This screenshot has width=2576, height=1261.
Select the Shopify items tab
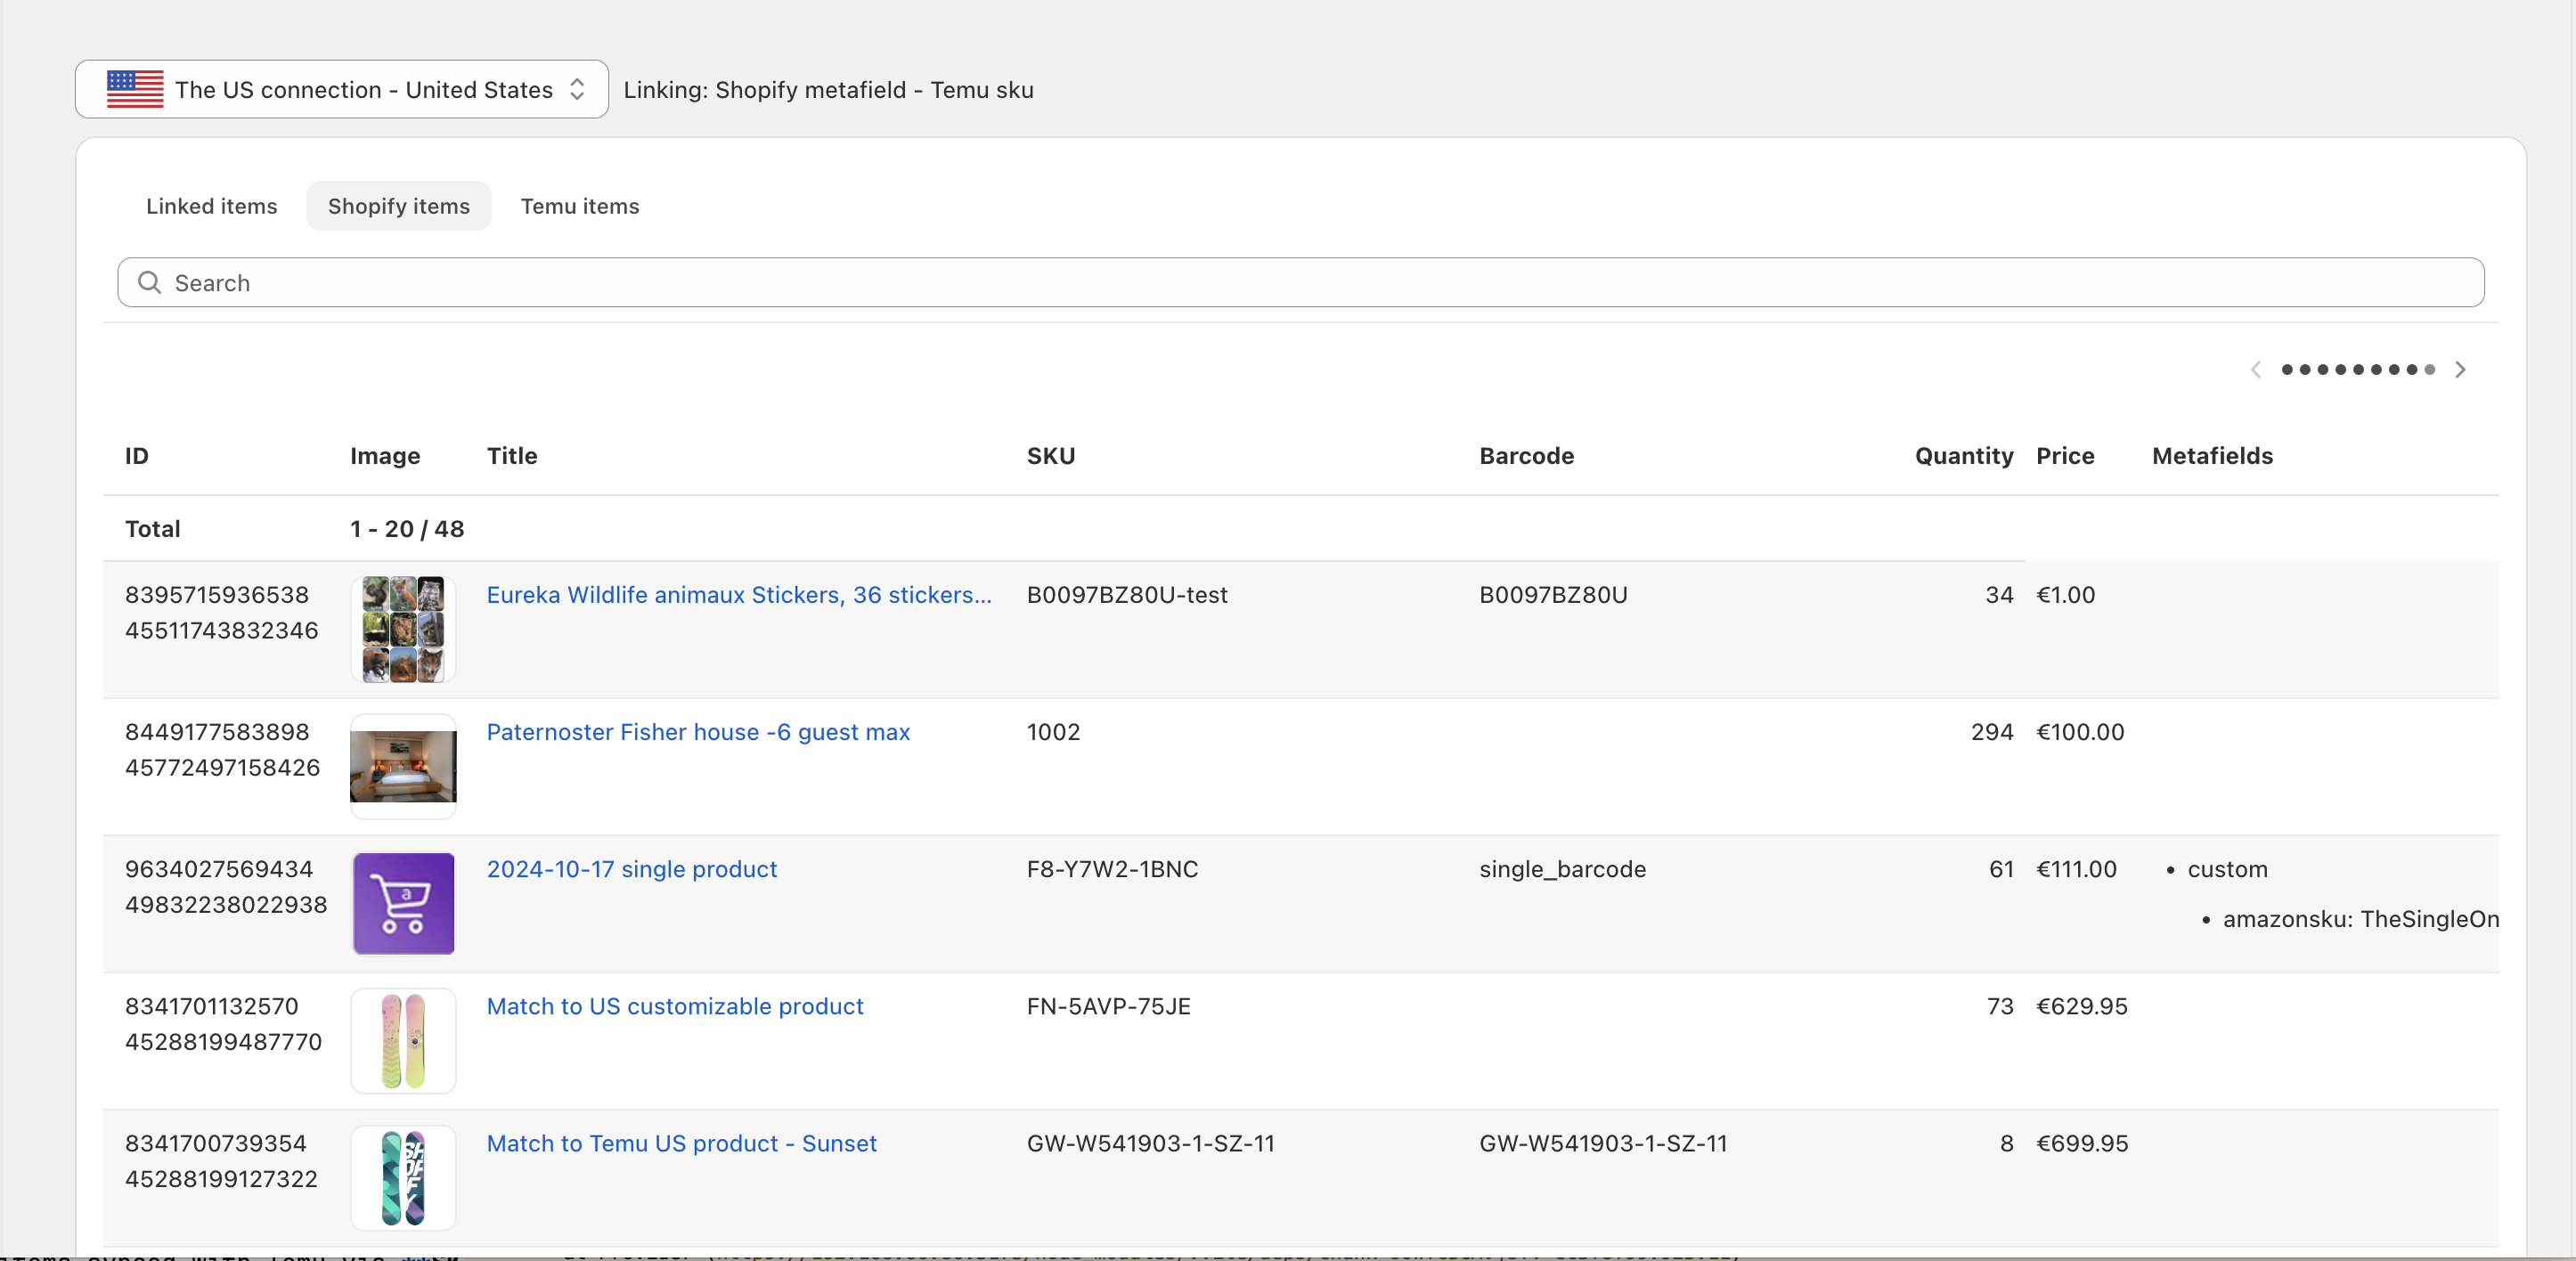coord(398,206)
